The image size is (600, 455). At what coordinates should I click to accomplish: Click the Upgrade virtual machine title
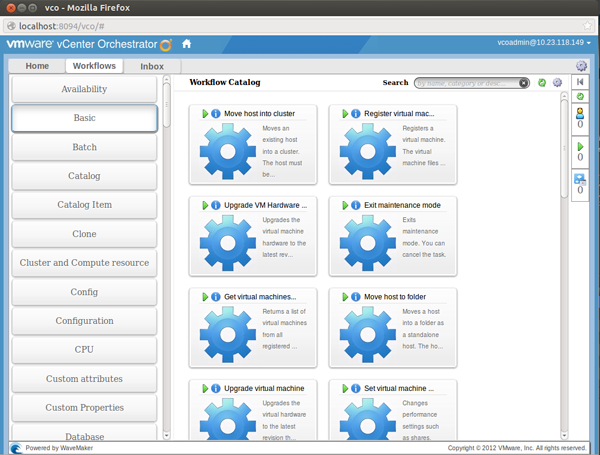pyautogui.click(x=264, y=388)
